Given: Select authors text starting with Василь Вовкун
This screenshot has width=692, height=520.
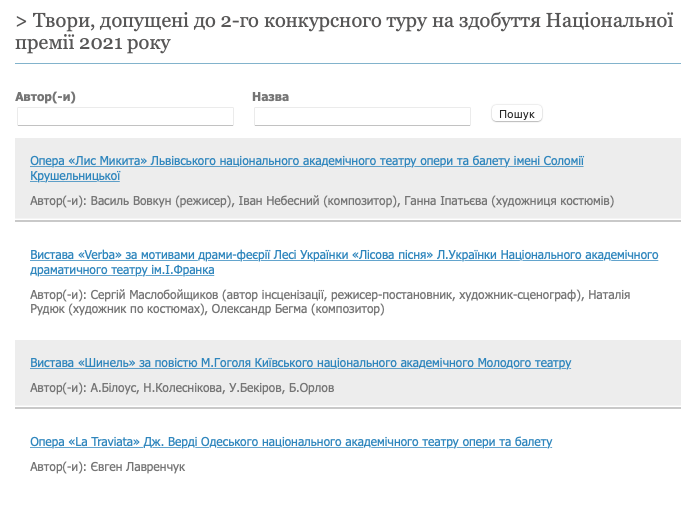Looking at the screenshot, I should pyautogui.click(x=322, y=201).
